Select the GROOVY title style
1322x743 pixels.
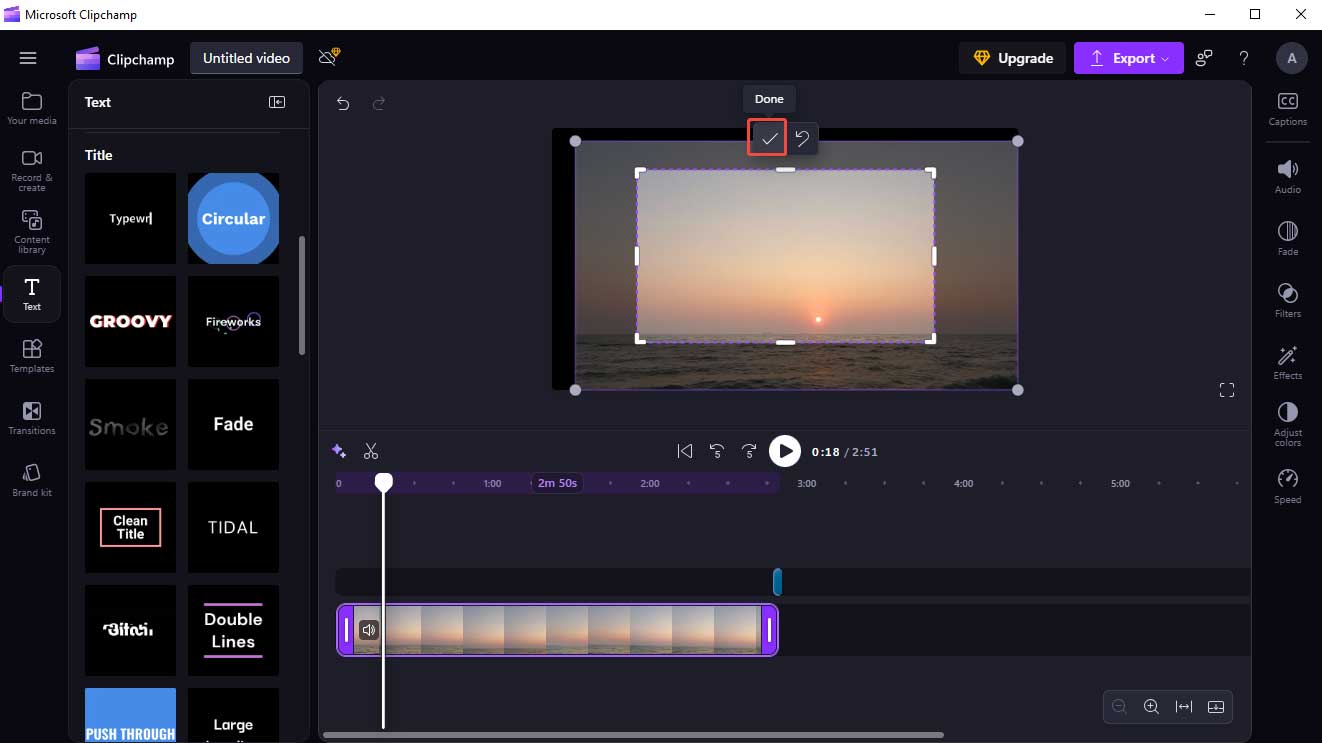pyautogui.click(x=130, y=321)
